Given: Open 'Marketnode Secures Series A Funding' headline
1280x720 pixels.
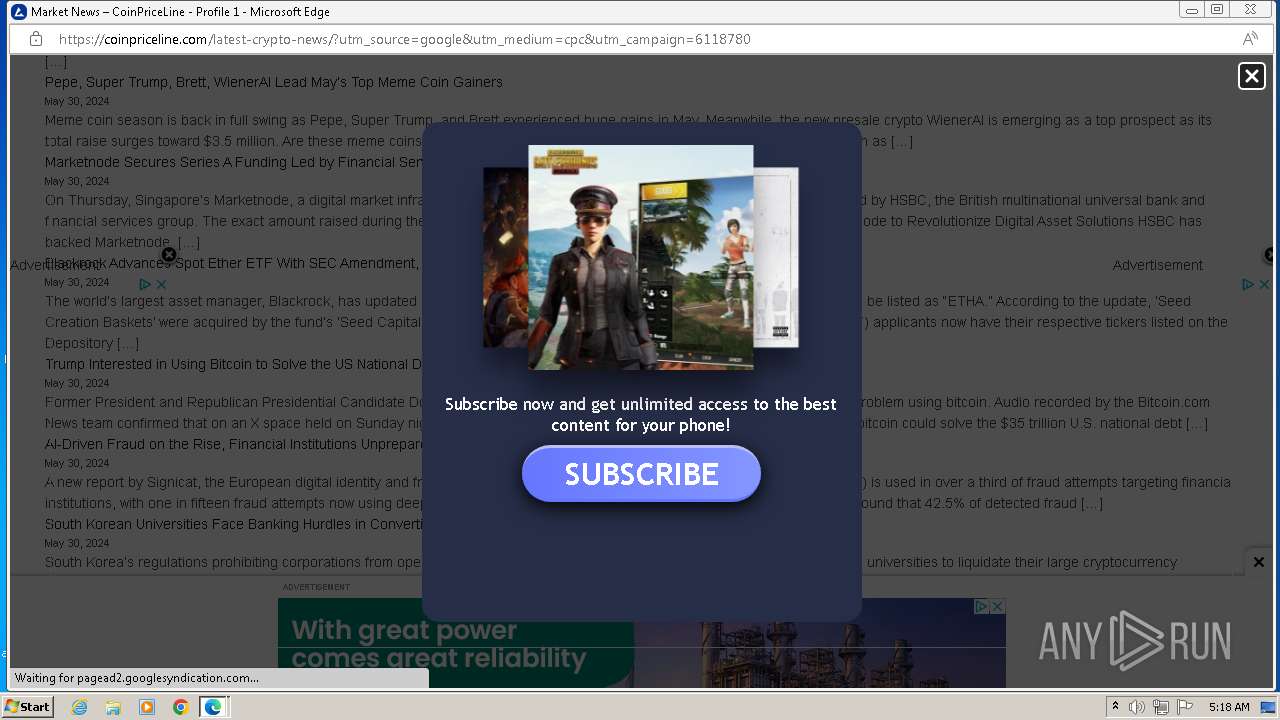Looking at the screenshot, I should [x=234, y=162].
